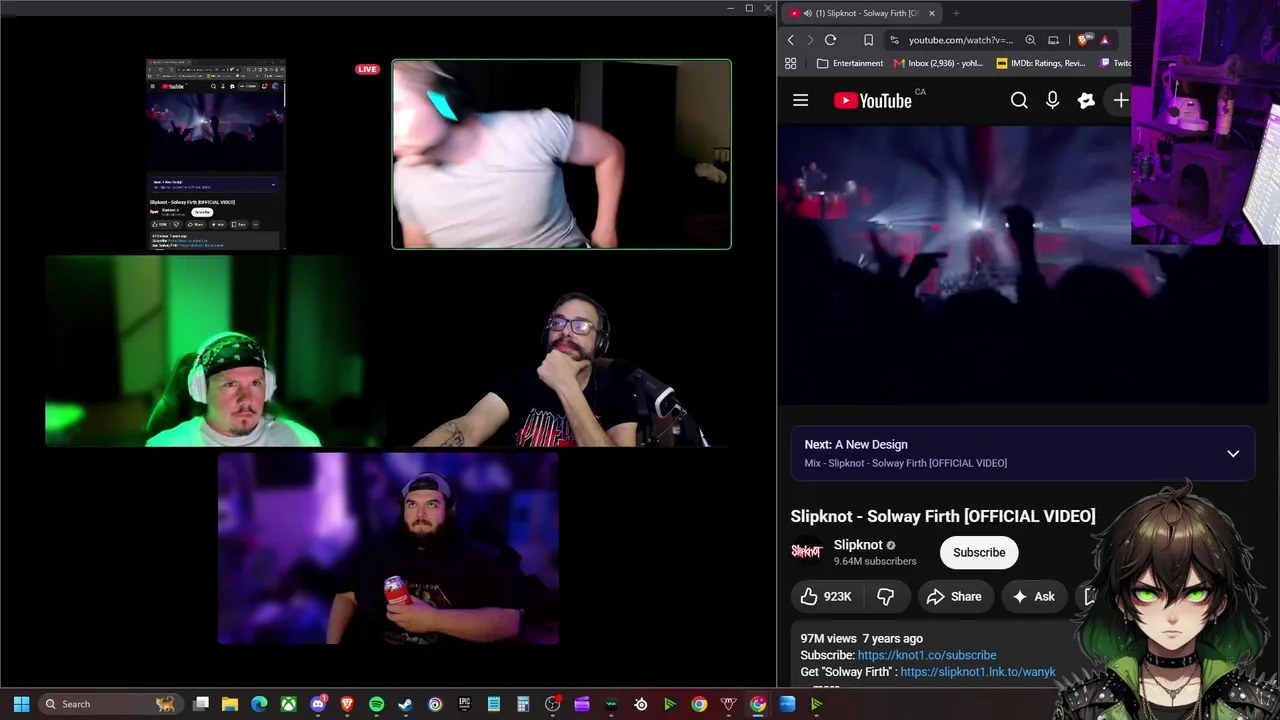Image resolution: width=1280 pixels, height=720 pixels.
Task: Launch Discord from the taskbar
Action: [x=318, y=704]
